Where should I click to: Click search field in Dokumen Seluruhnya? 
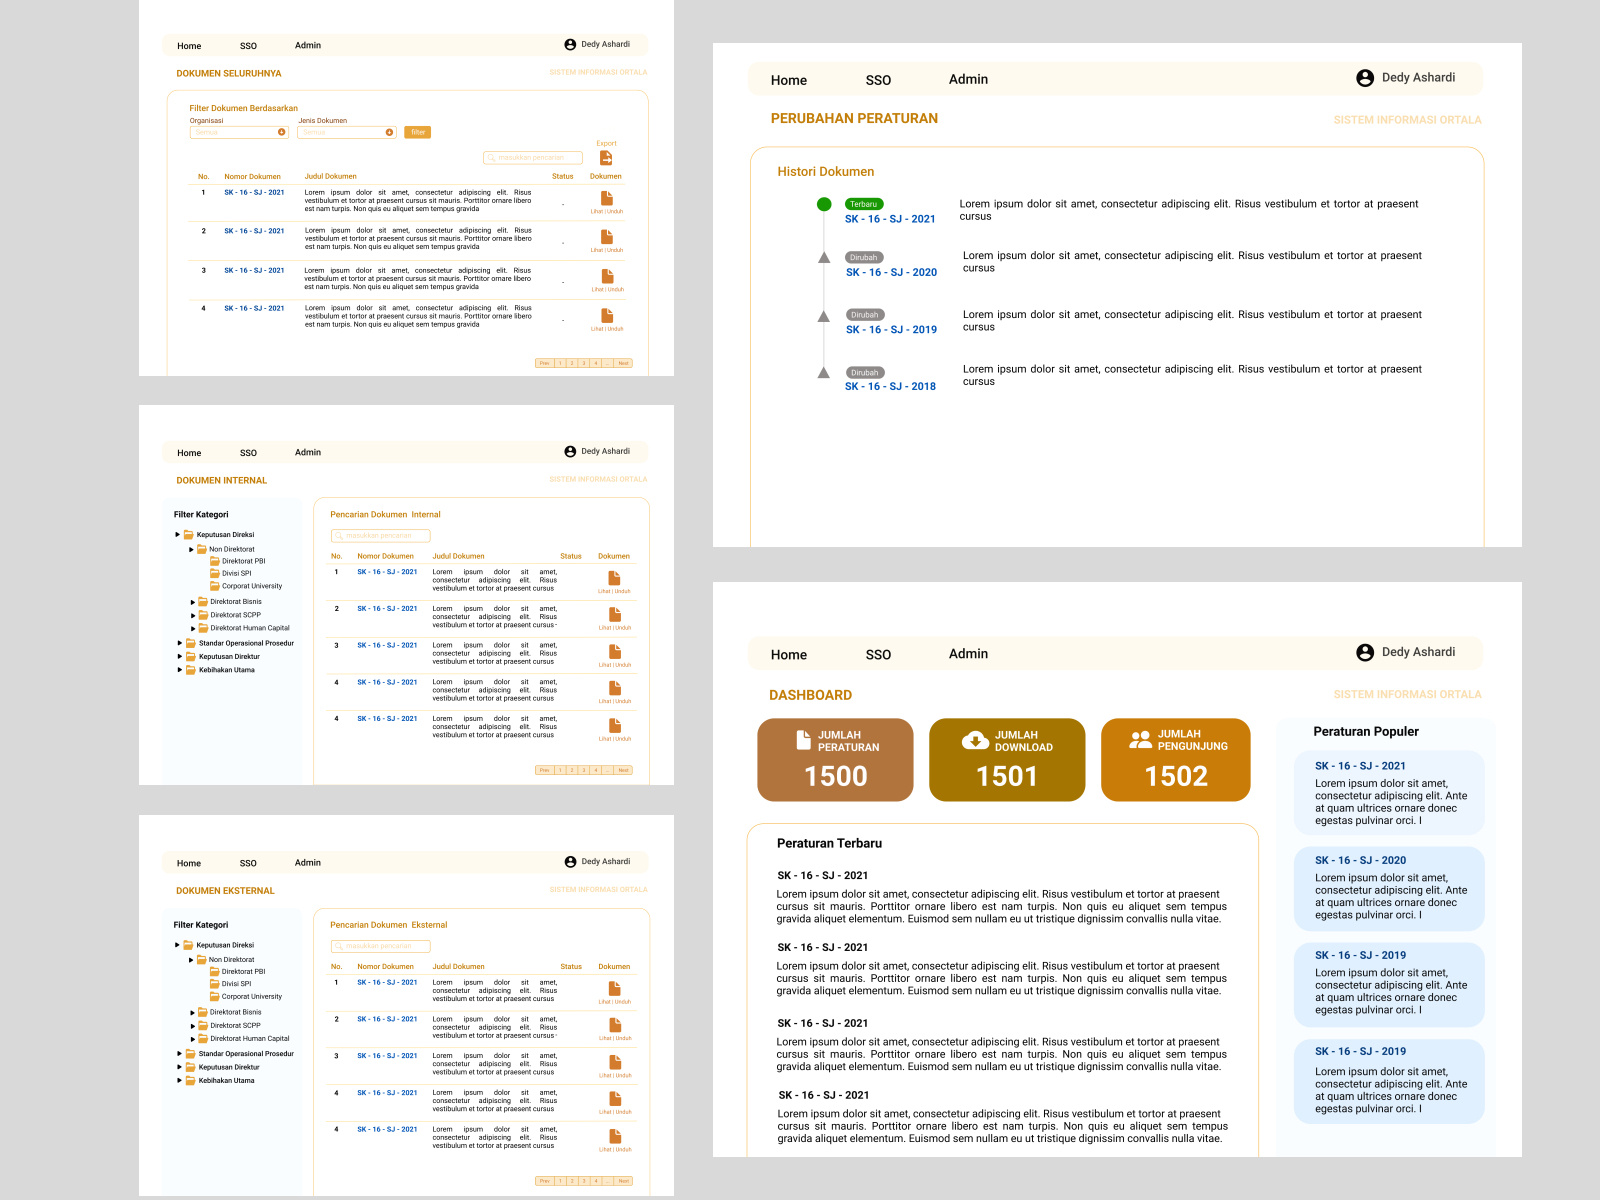pyautogui.click(x=532, y=158)
